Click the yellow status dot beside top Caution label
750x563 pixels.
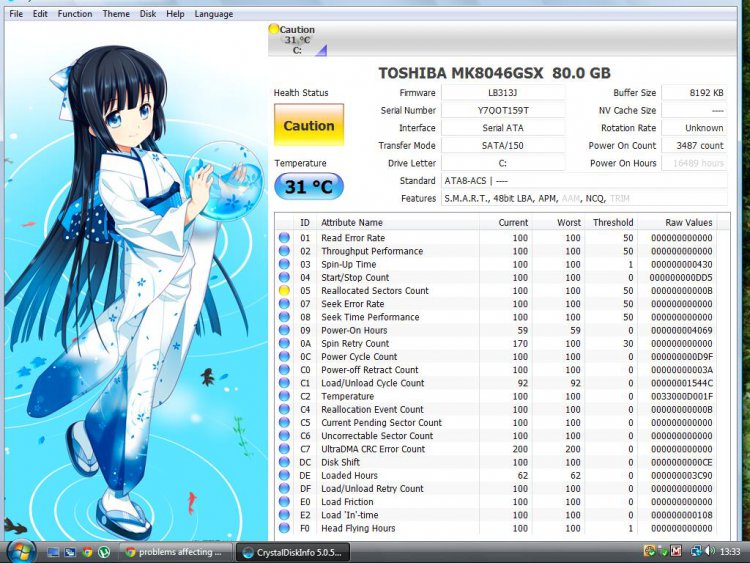tap(274, 29)
